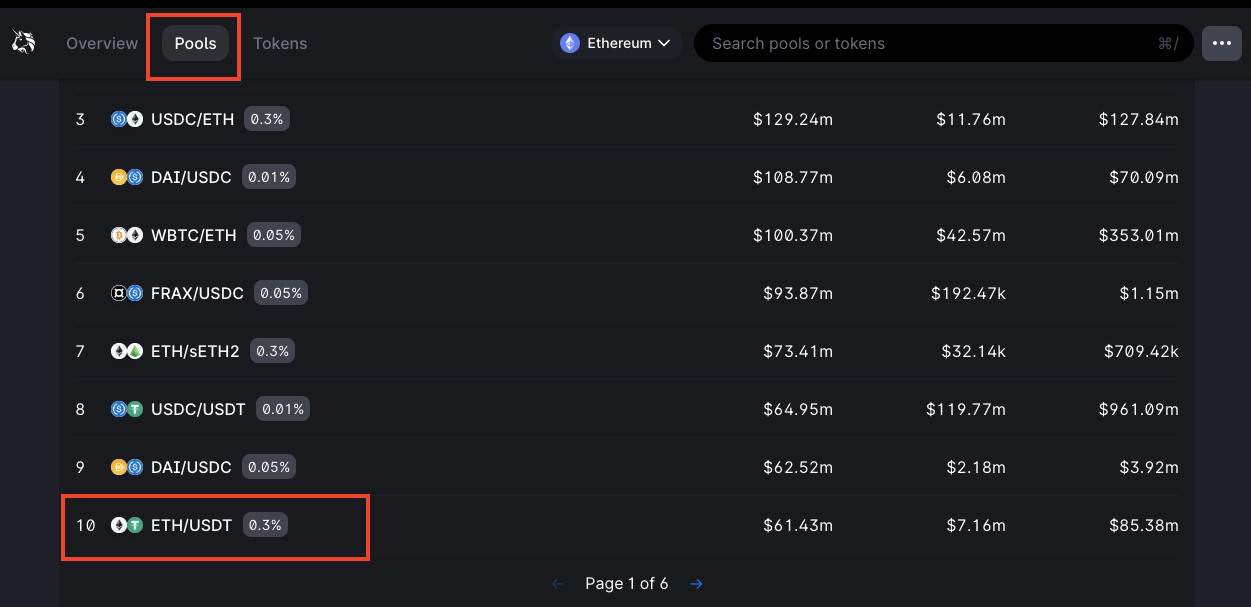Open the three-dots more menu
Viewport: 1251px width, 607px height.
pos(1221,44)
